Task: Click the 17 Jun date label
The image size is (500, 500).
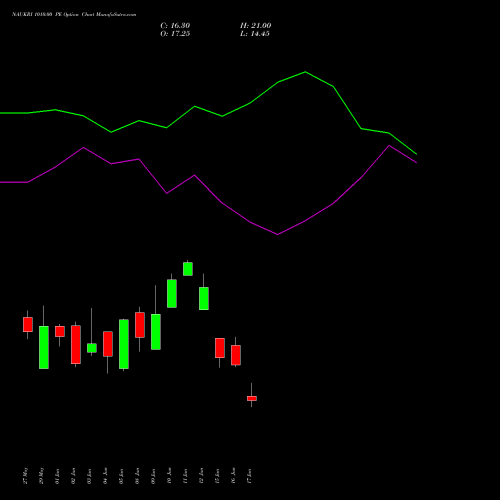Action: [x=250, y=476]
